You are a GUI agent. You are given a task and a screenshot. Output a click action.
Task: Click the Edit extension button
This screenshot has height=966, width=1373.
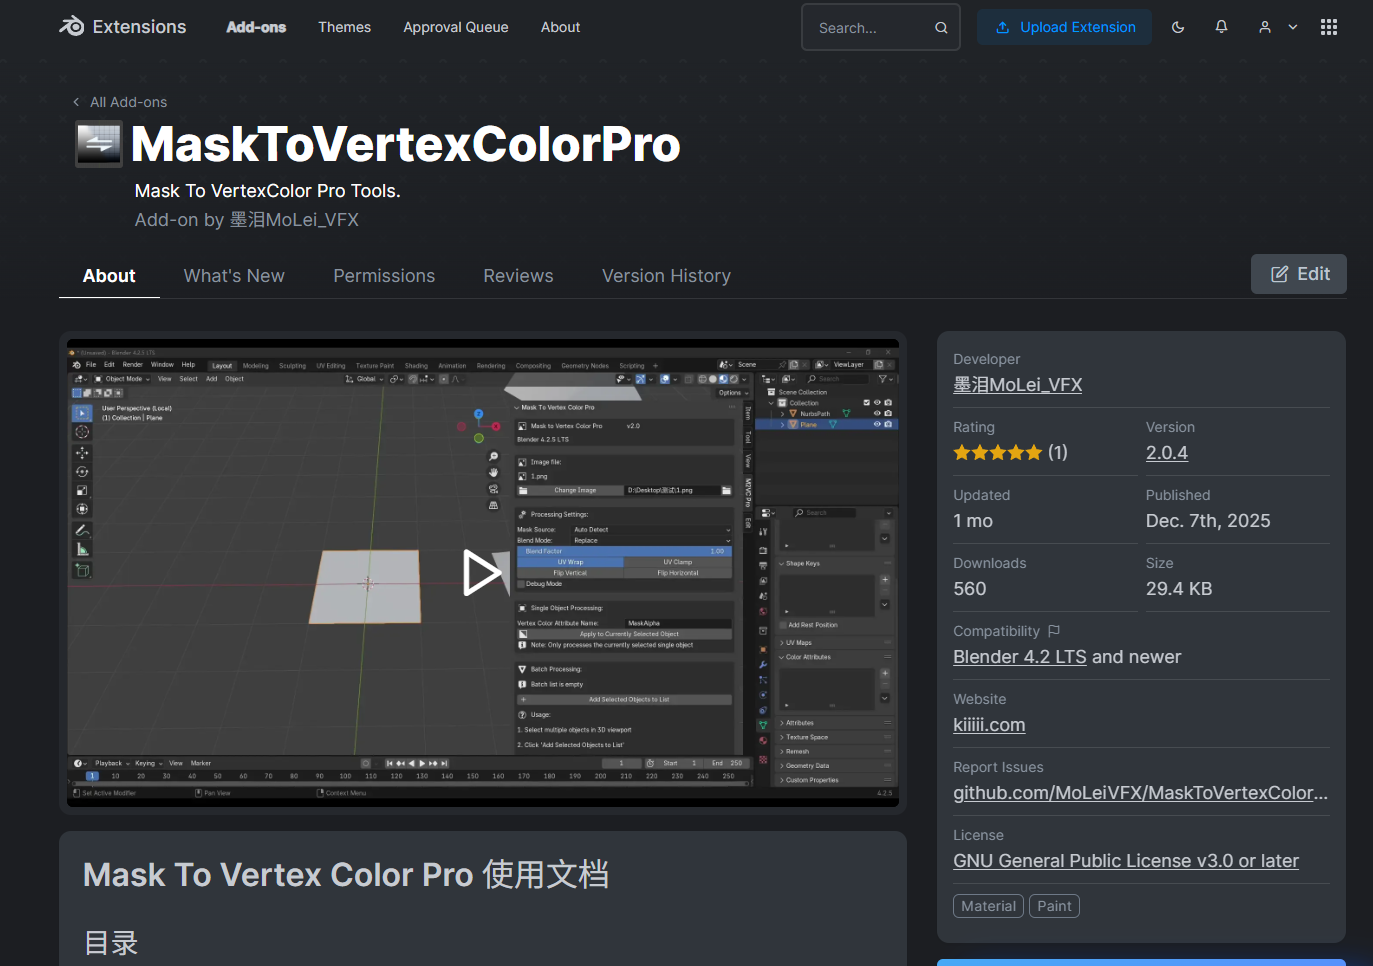pyautogui.click(x=1298, y=274)
